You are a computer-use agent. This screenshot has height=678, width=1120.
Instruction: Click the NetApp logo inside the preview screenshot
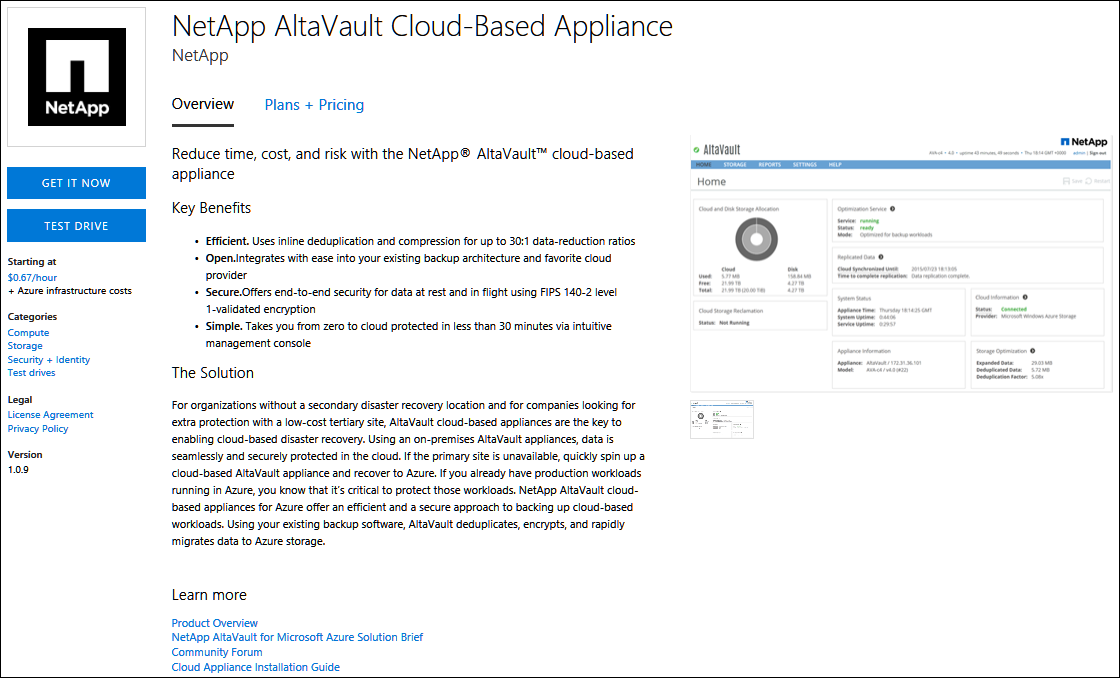coord(1084,142)
